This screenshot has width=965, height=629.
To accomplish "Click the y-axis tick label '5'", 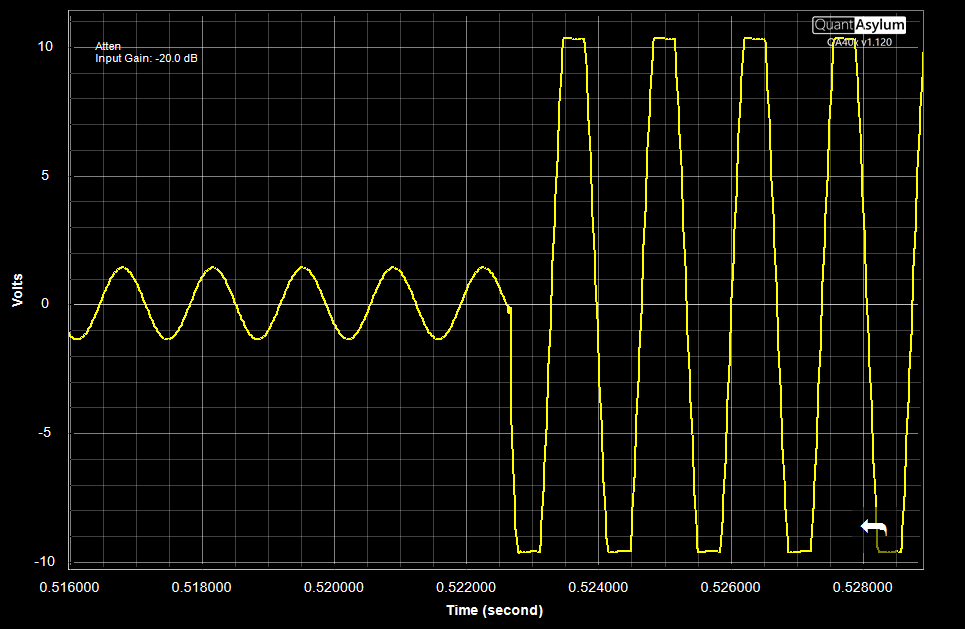I will pos(46,175).
